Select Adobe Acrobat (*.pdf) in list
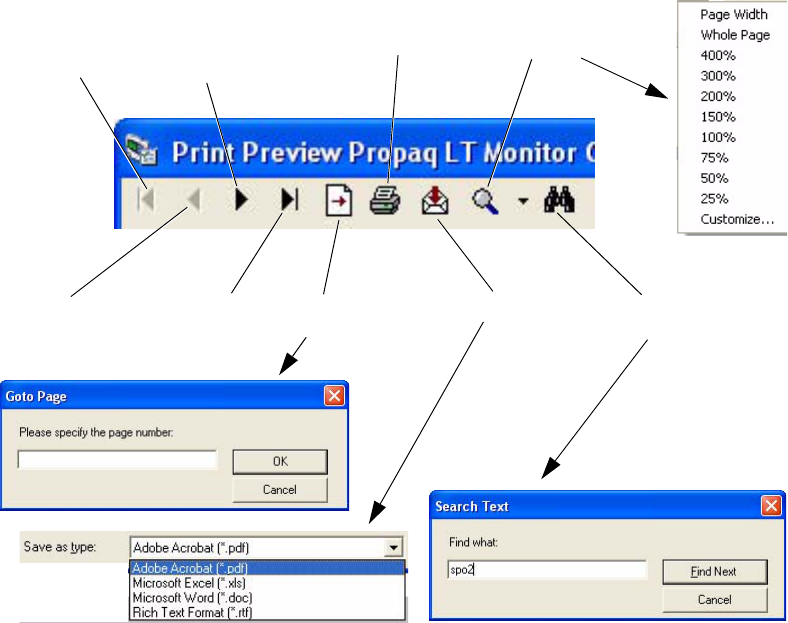This screenshot has width=788, height=623. click(x=267, y=568)
